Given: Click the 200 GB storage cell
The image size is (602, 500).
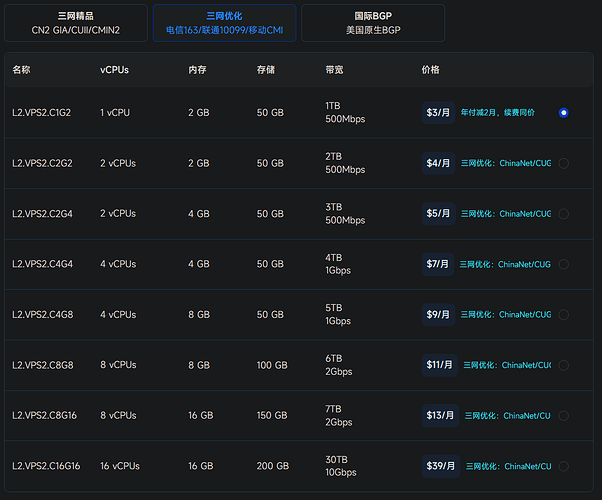Looking at the screenshot, I should click(273, 466).
